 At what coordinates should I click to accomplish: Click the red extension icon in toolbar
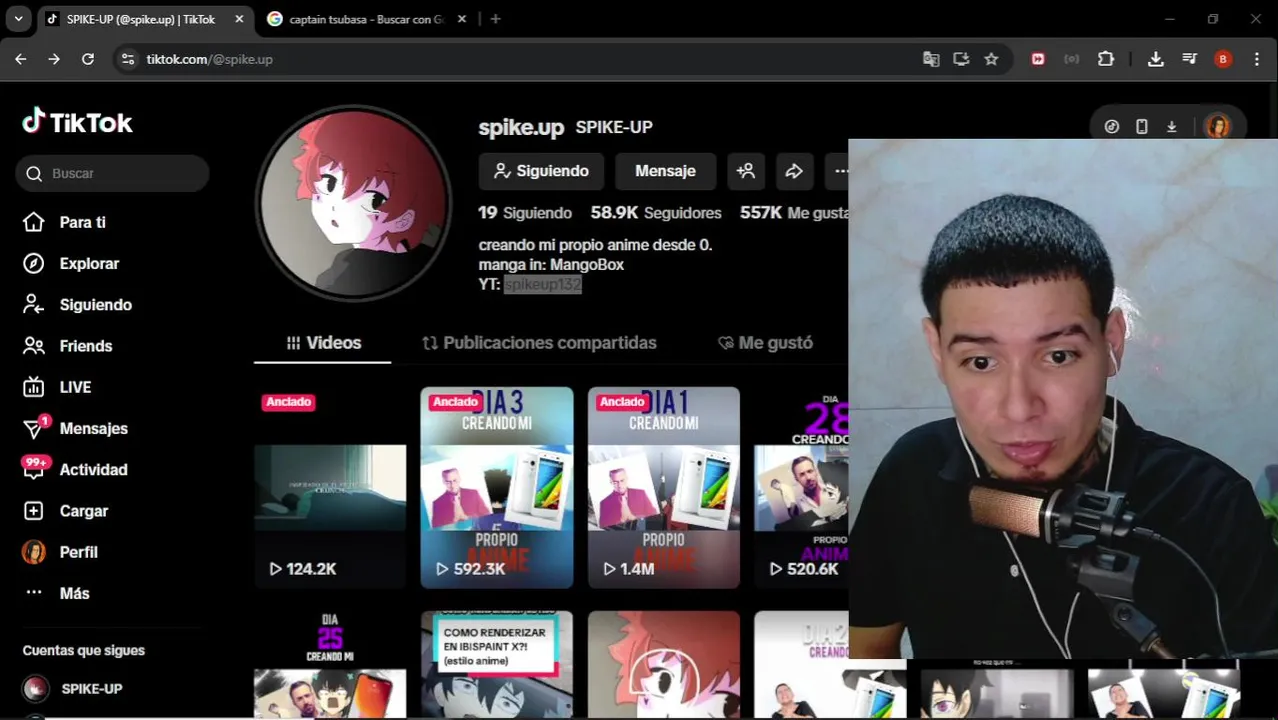pos(1038,59)
